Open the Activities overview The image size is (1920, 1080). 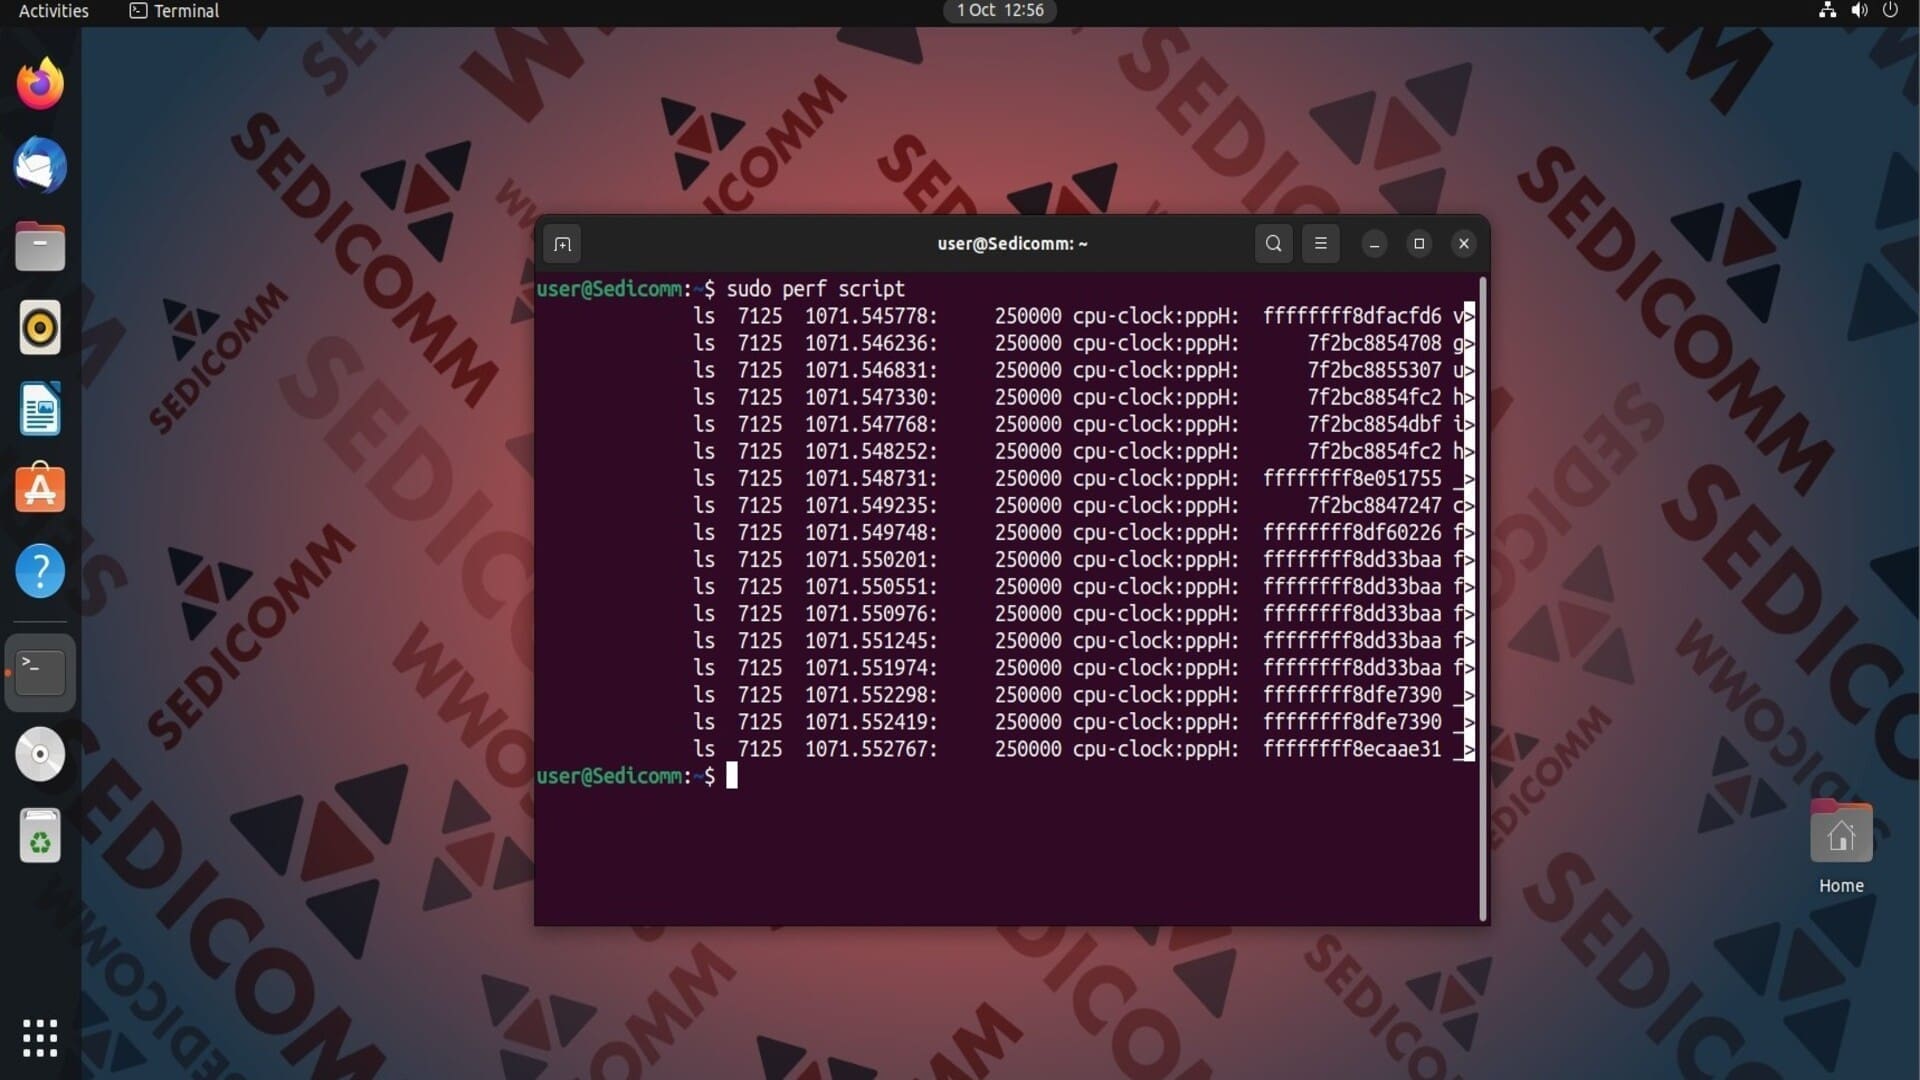pyautogui.click(x=54, y=10)
